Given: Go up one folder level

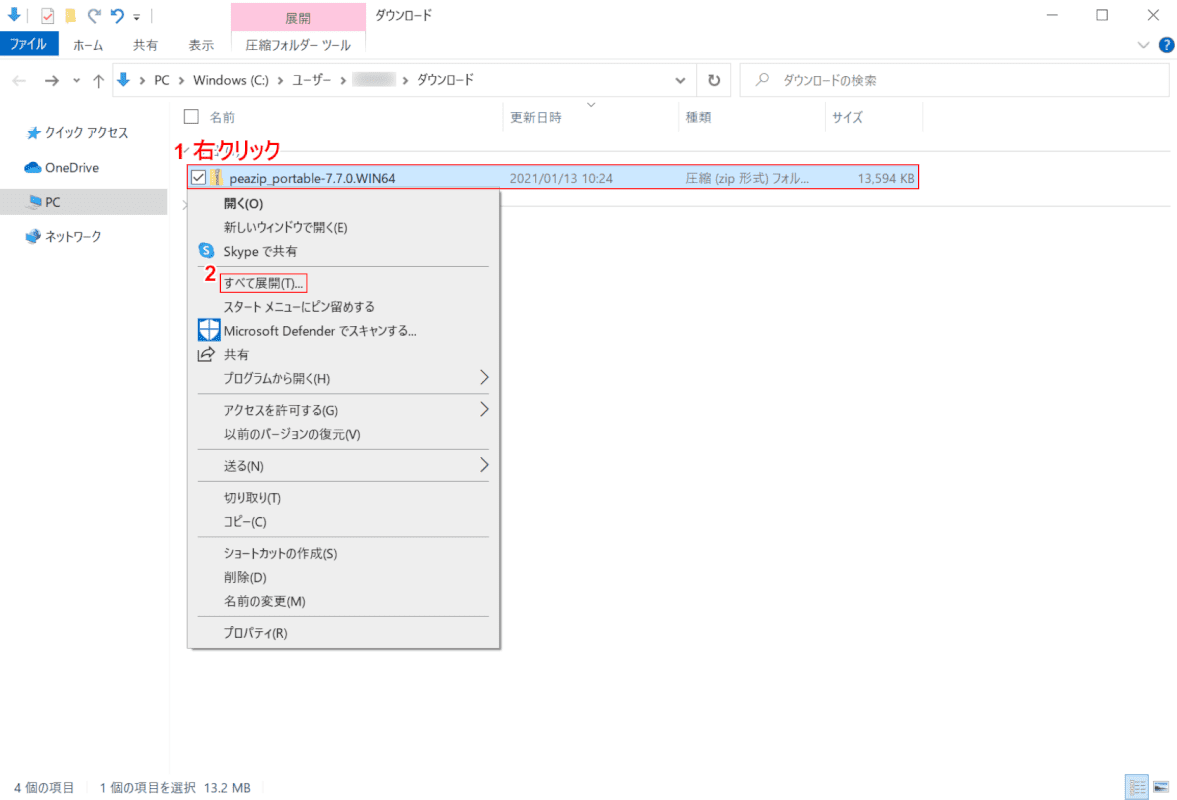Looking at the screenshot, I should pyautogui.click(x=98, y=80).
